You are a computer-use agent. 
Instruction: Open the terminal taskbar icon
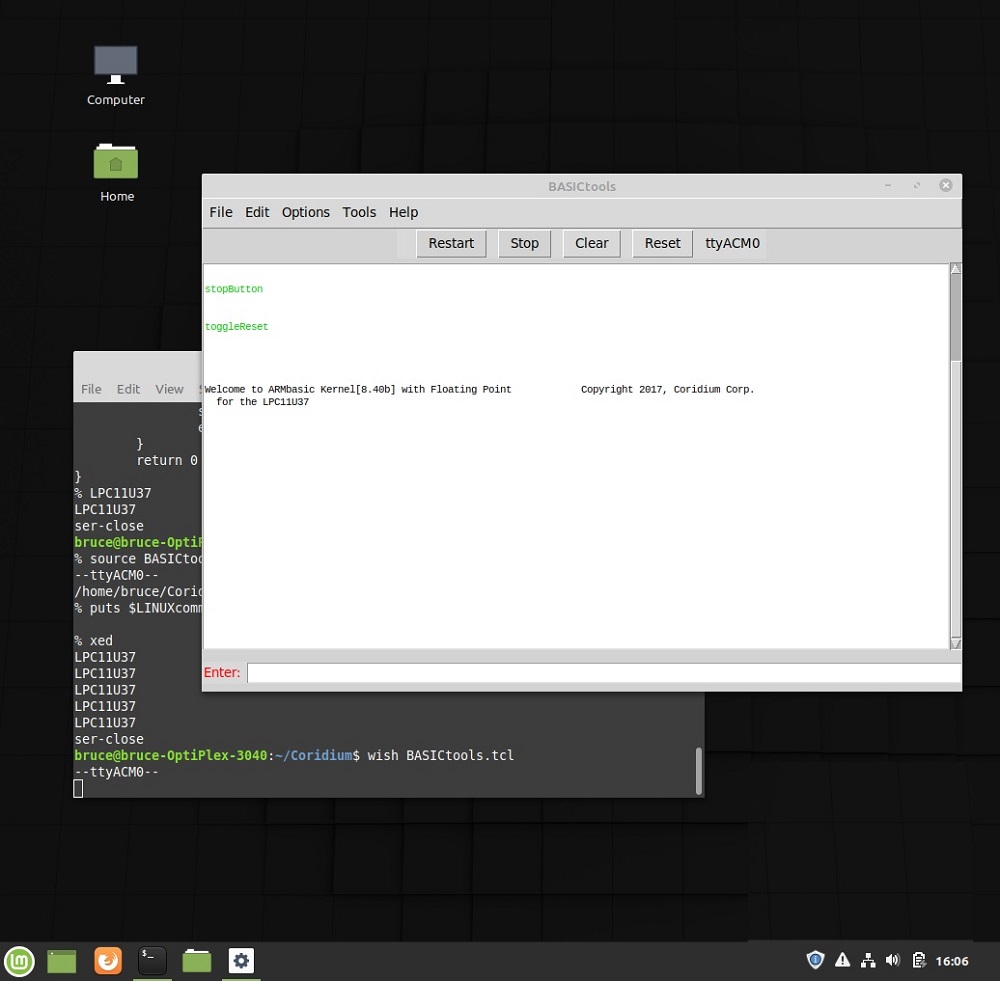[152, 961]
